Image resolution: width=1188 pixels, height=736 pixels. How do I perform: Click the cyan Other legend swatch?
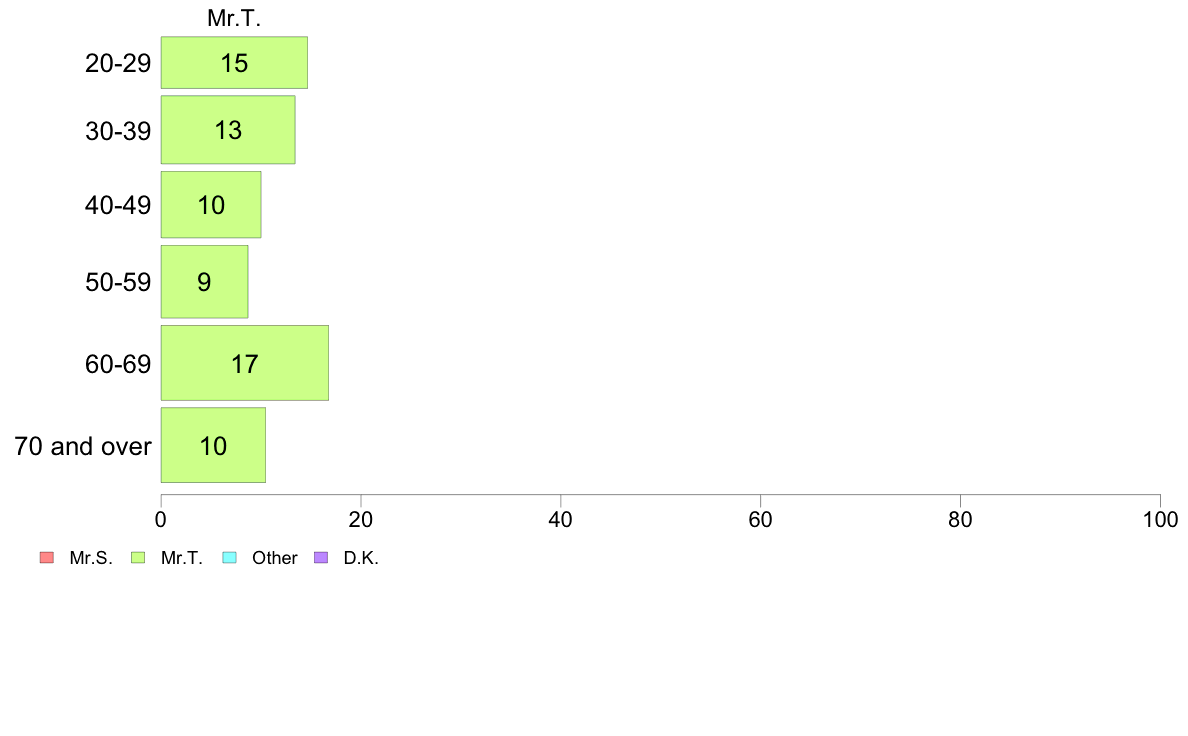[228, 558]
